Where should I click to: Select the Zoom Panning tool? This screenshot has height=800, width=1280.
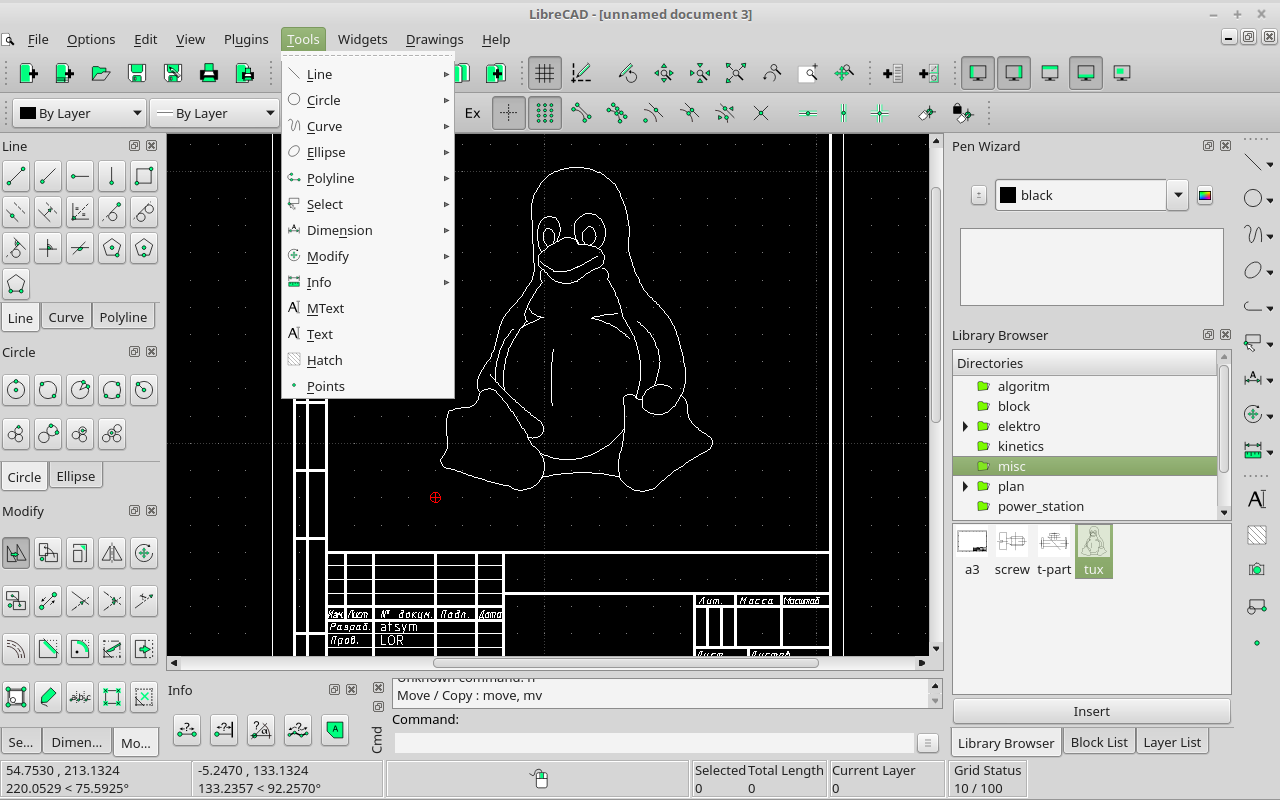pyautogui.click(x=843, y=73)
